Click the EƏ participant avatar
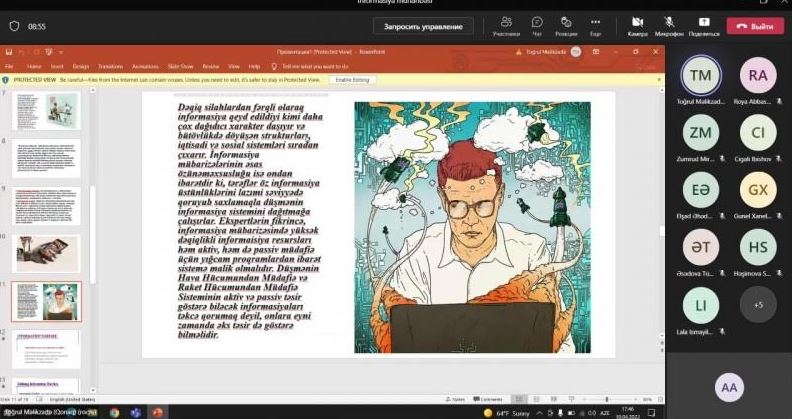 point(701,190)
